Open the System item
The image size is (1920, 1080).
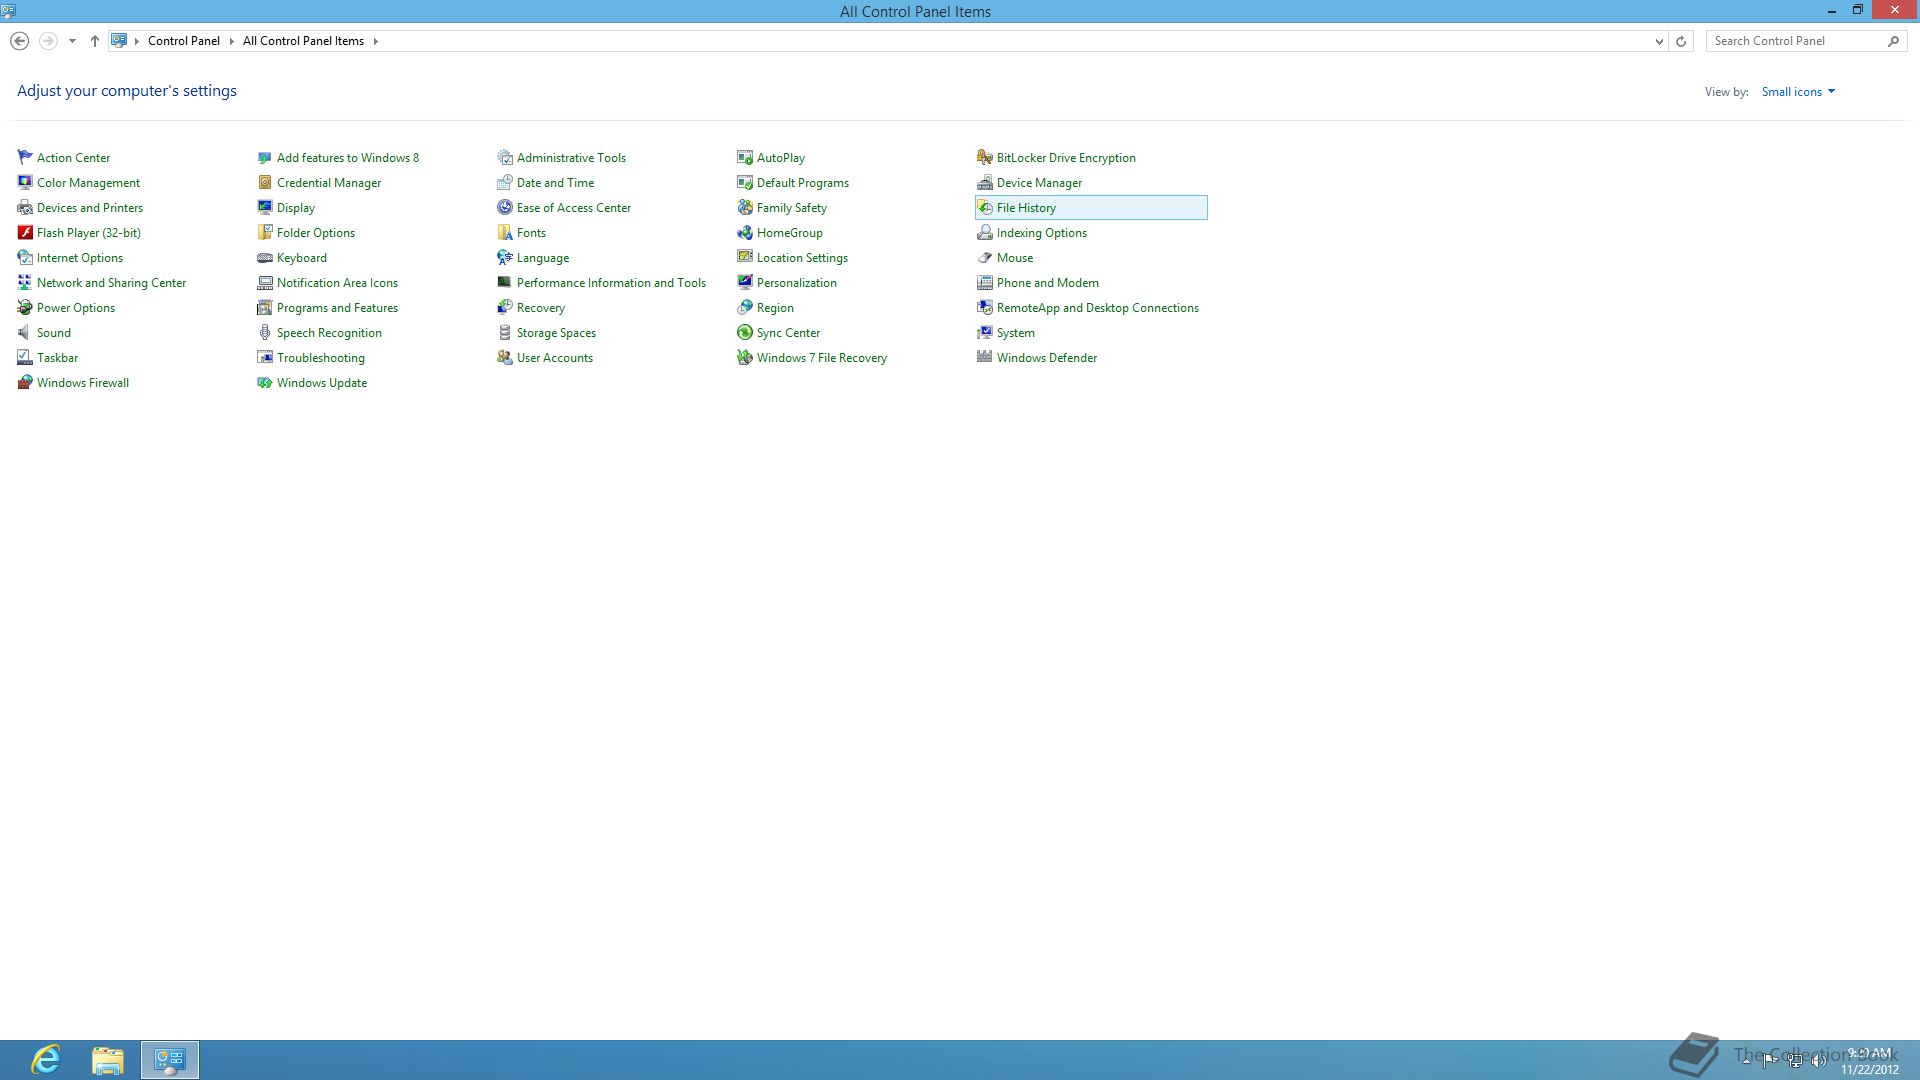(1015, 333)
